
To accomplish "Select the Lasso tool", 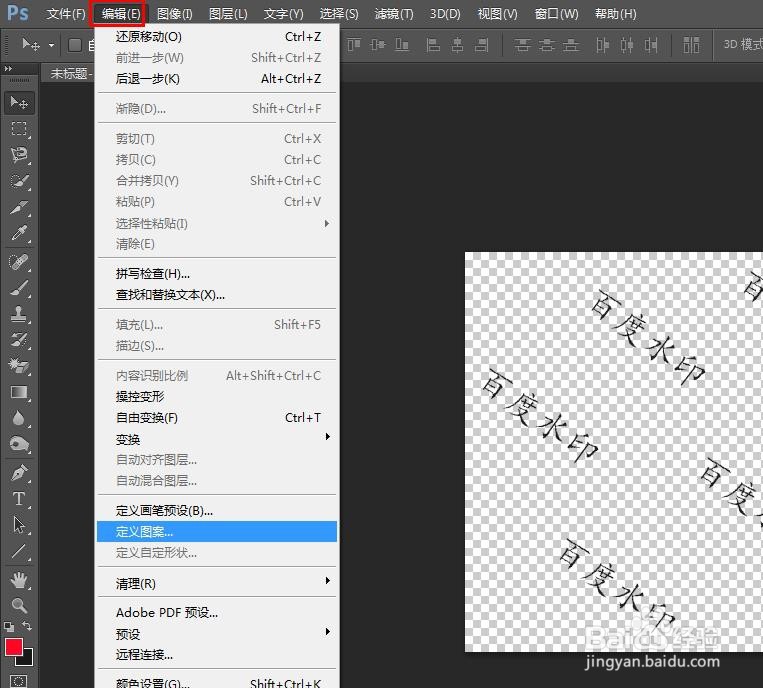I will click(x=19, y=155).
